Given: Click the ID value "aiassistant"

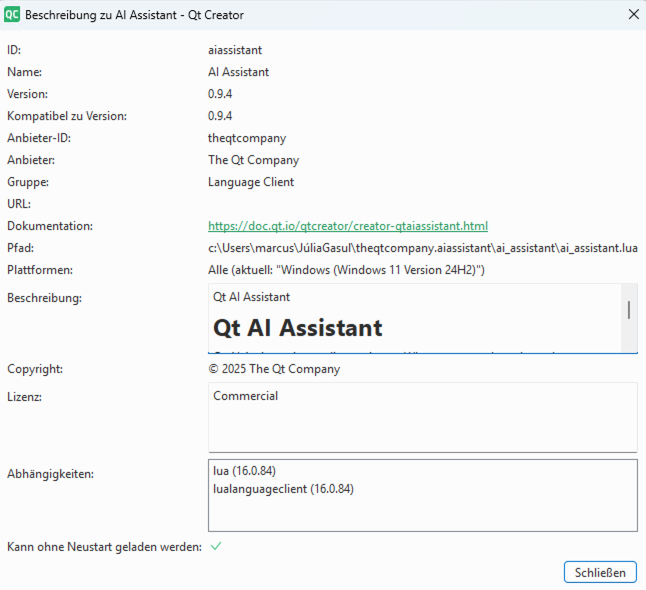Looking at the screenshot, I should [x=235, y=50].
